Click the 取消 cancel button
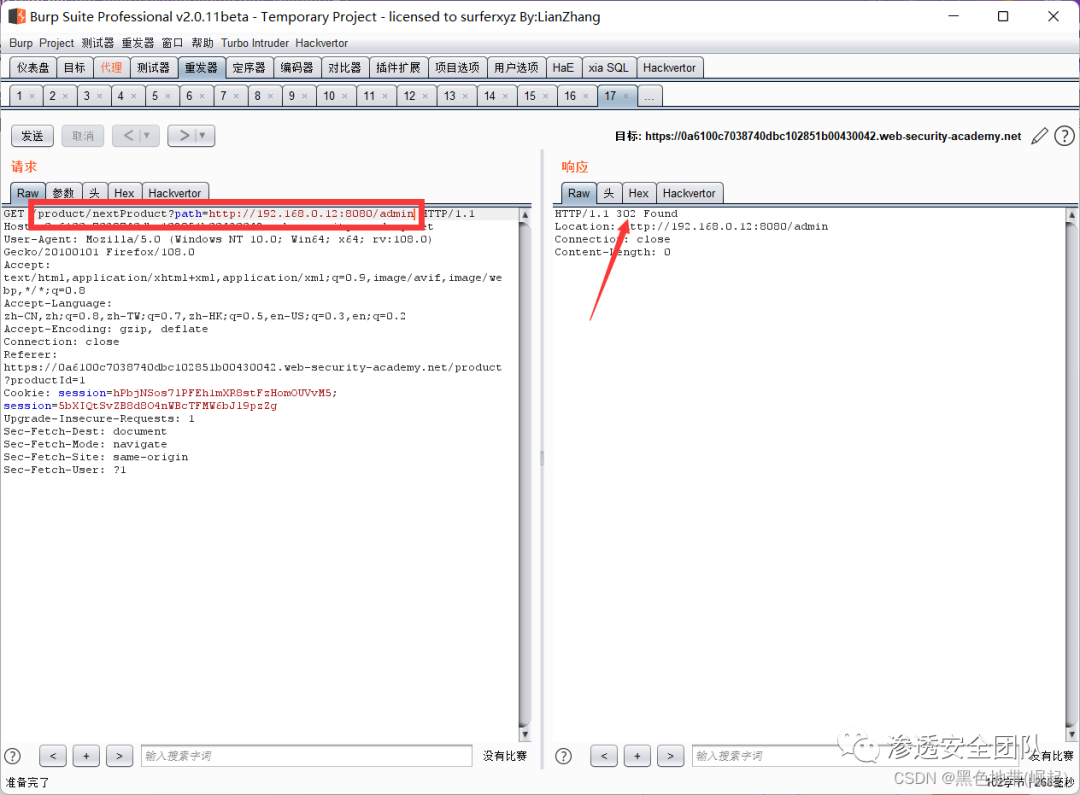Viewport: 1080px width, 795px height. click(83, 136)
